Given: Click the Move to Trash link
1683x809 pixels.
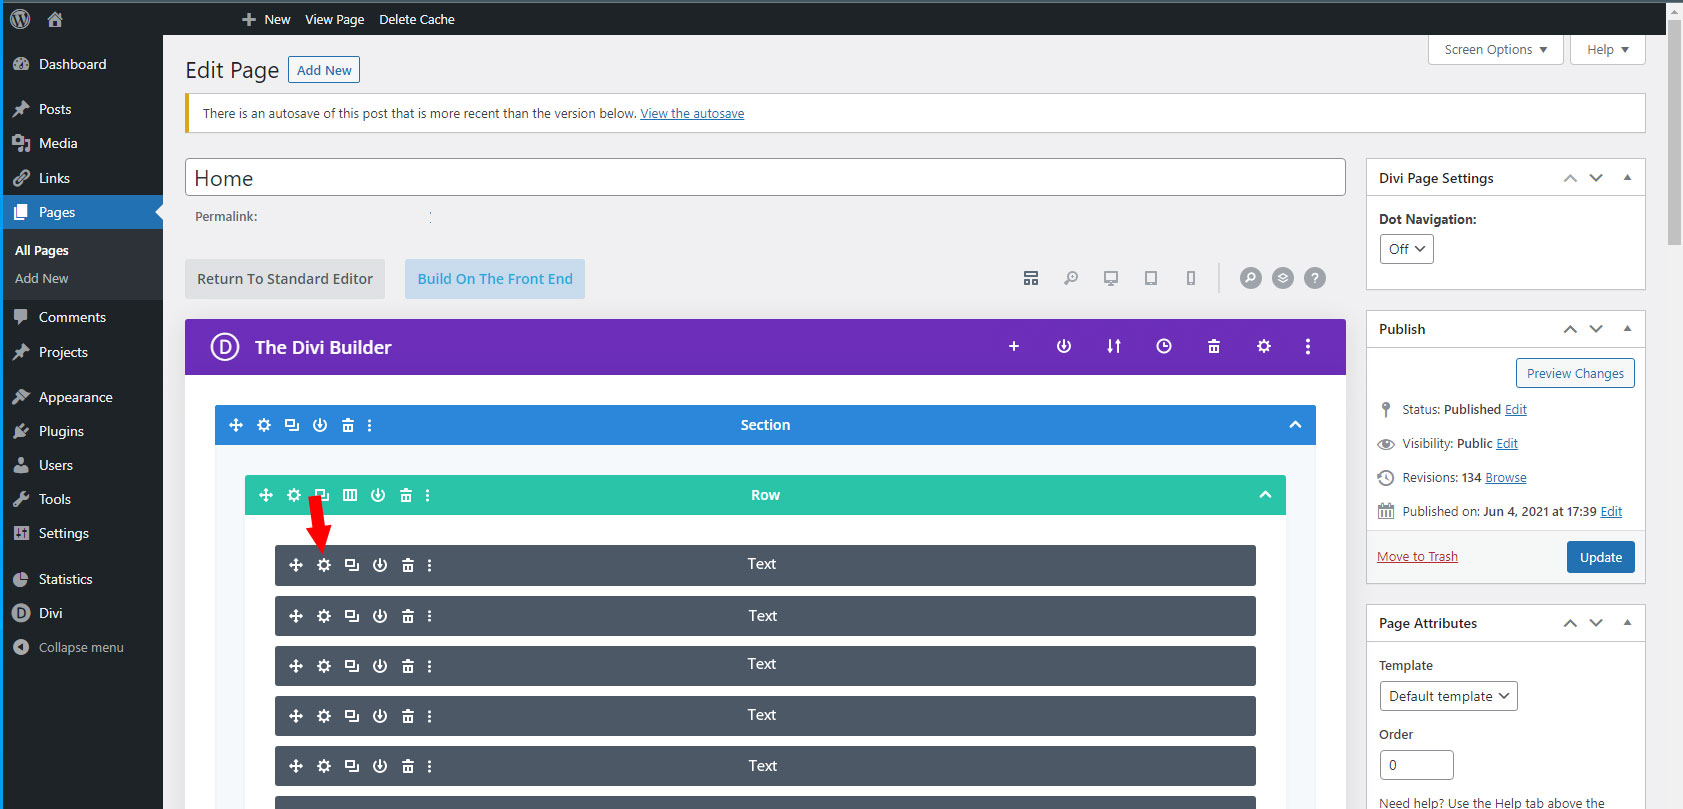Looking at the screenshot, I should click(x=1417, y=557).
